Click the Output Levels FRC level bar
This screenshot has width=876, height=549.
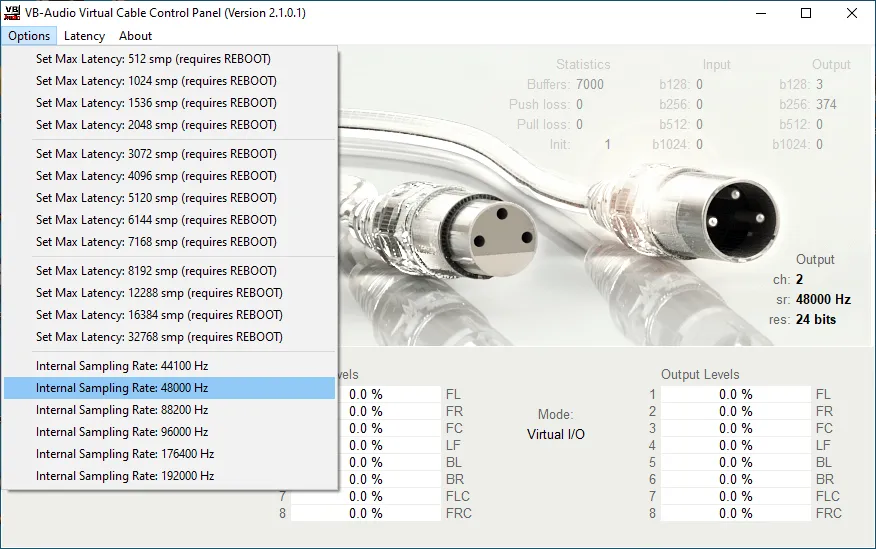[735, 513]
